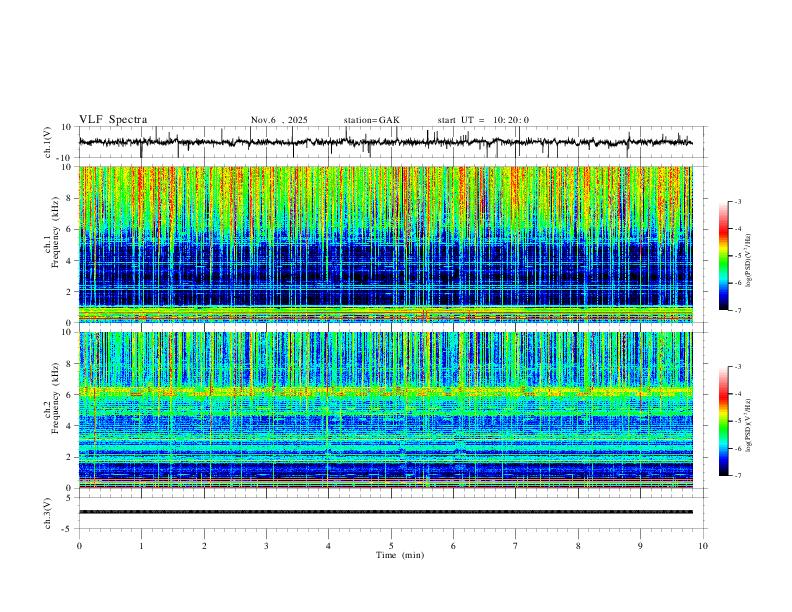Screen dimensions: 792x612
Task: Click the time axis tick label '9'
Action: pos(640,546)
